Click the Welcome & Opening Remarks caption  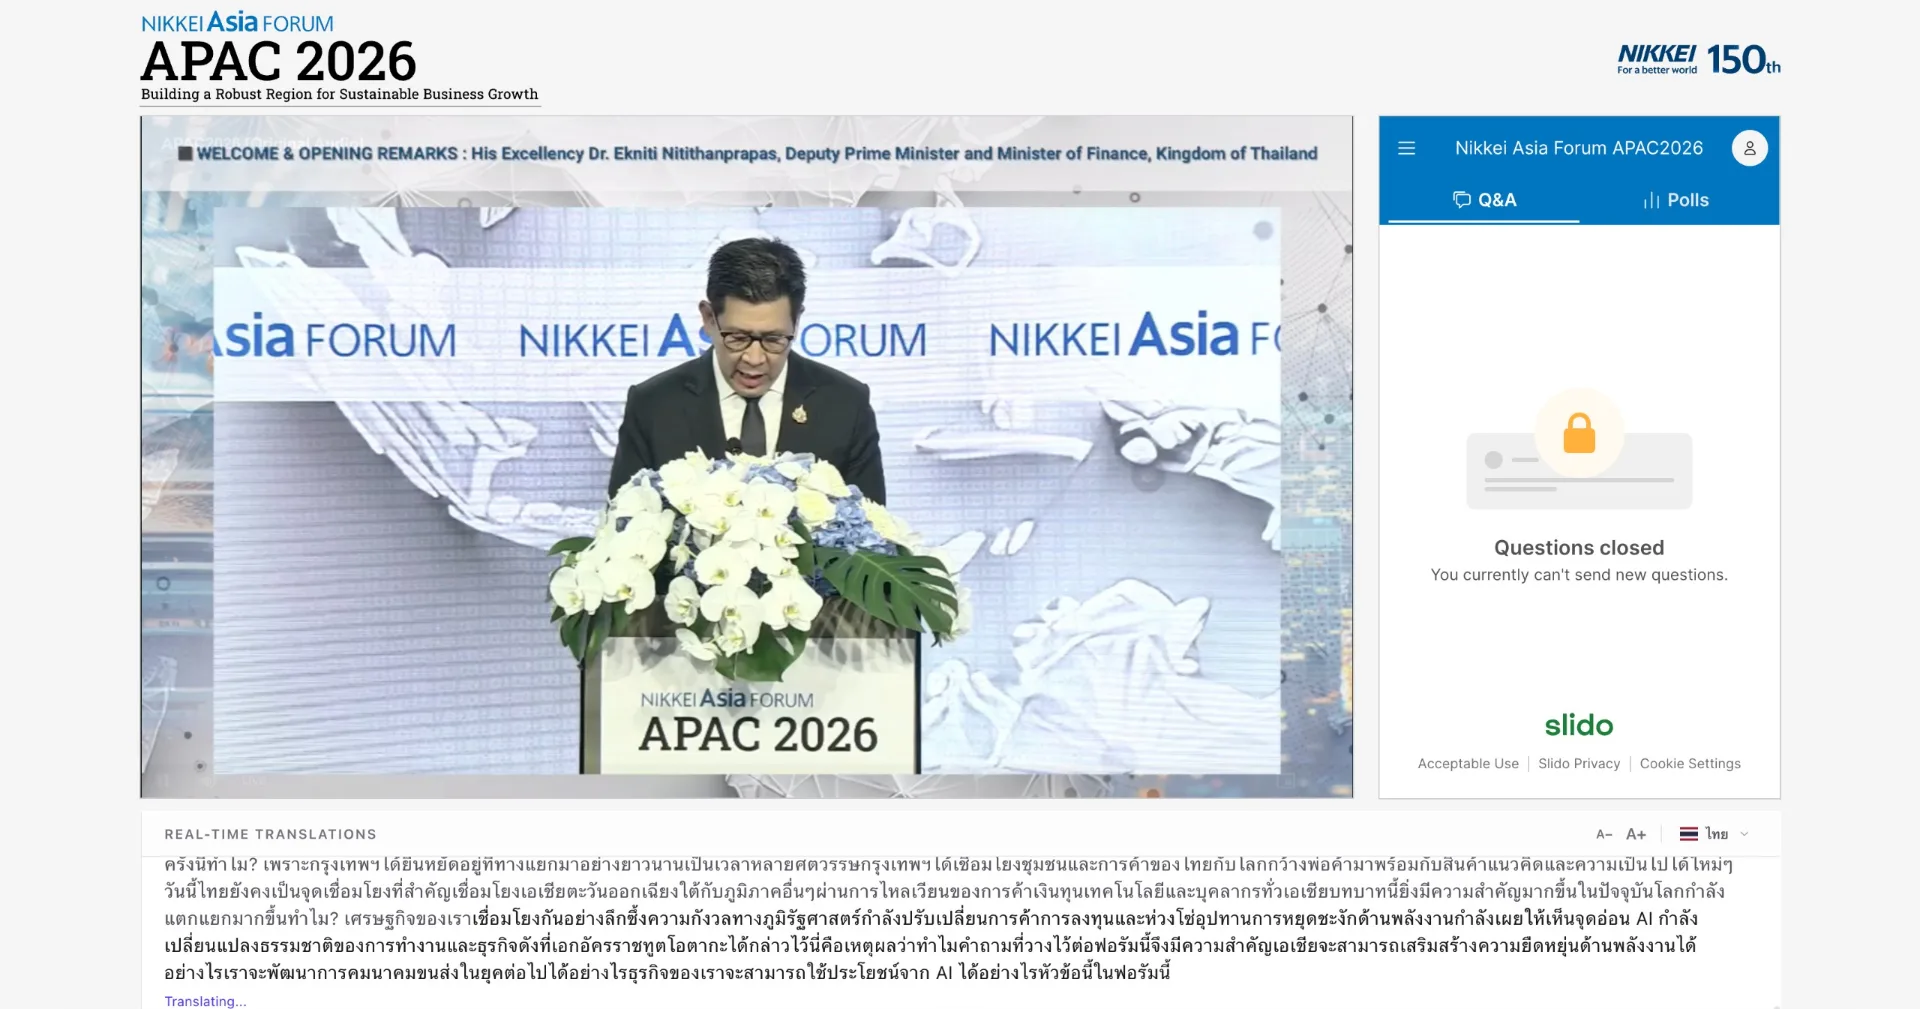coord(747,153)
